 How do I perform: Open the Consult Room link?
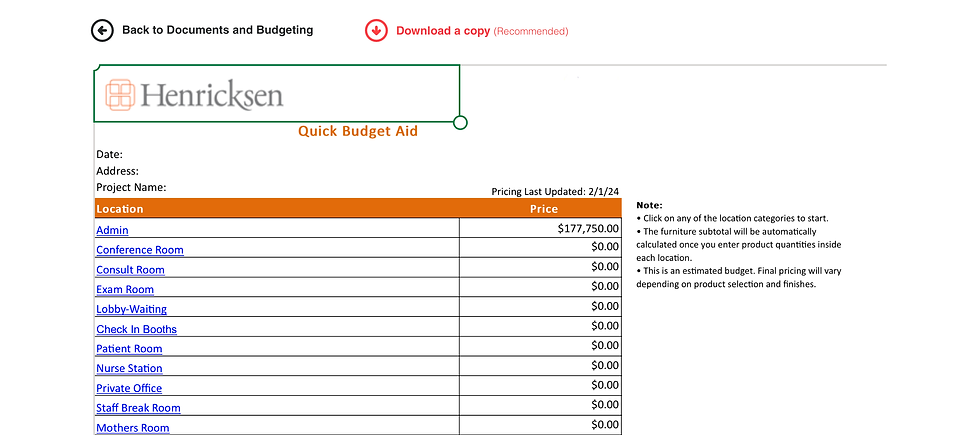[131, 270]
